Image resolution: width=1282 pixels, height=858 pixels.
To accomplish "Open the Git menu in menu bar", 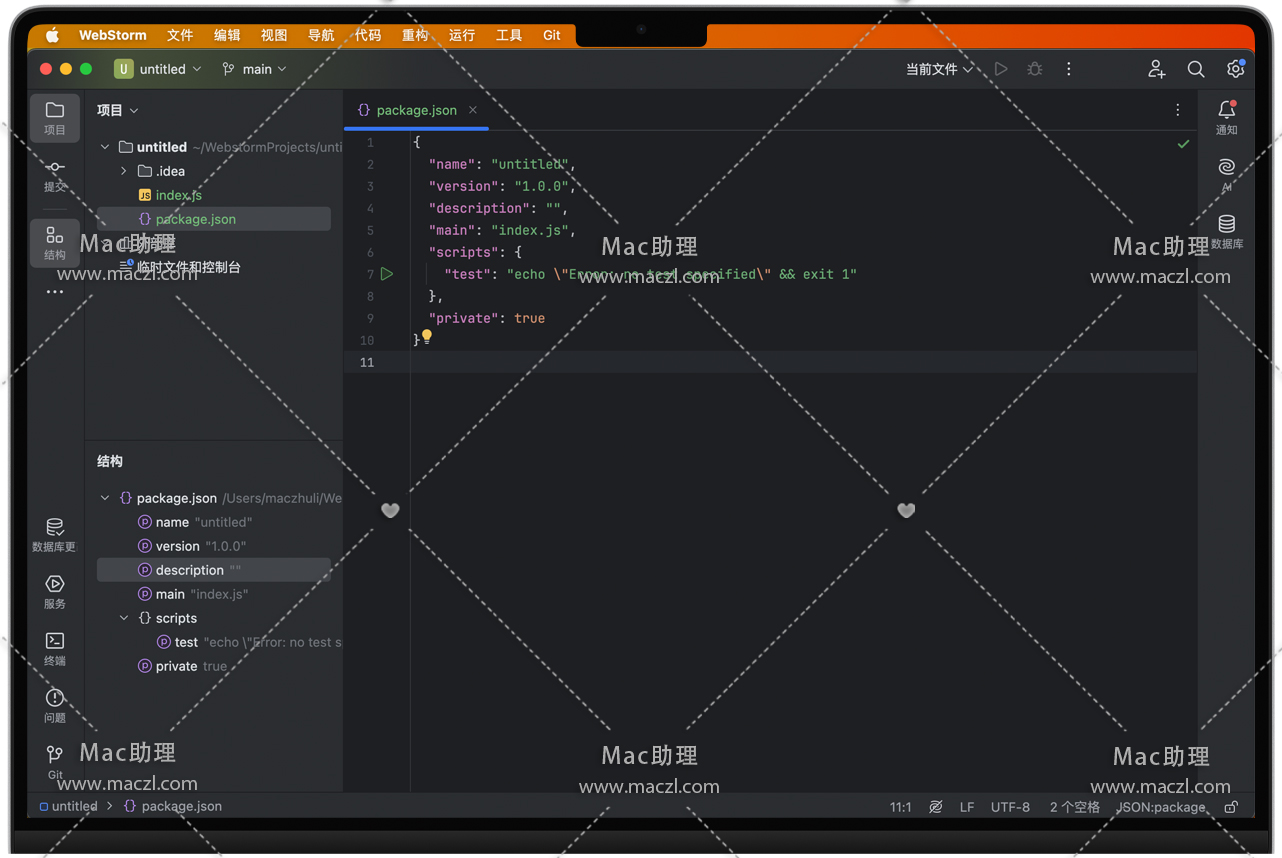I will tap(551, 35).
